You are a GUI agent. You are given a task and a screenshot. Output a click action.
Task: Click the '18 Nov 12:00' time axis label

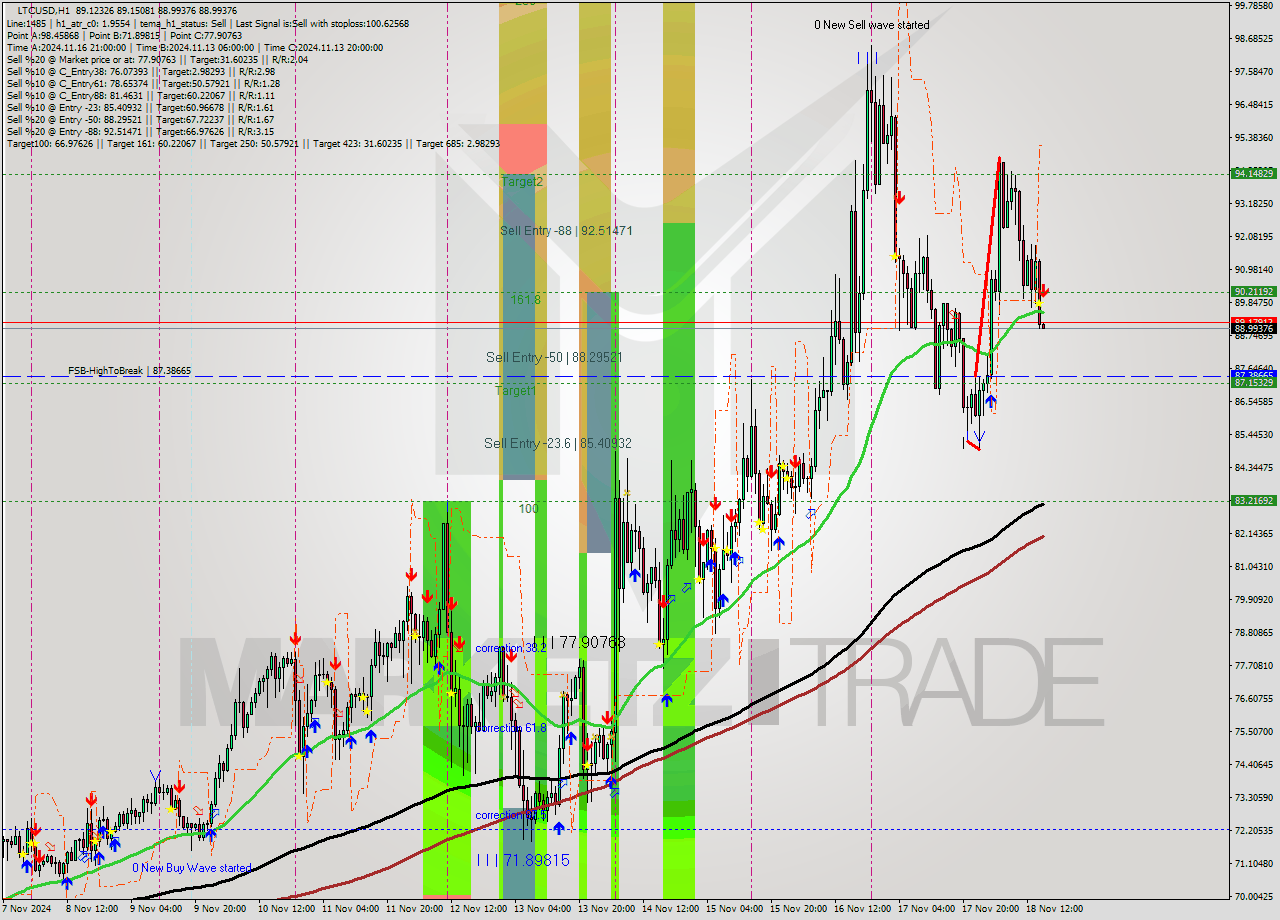coord(1056,910)
